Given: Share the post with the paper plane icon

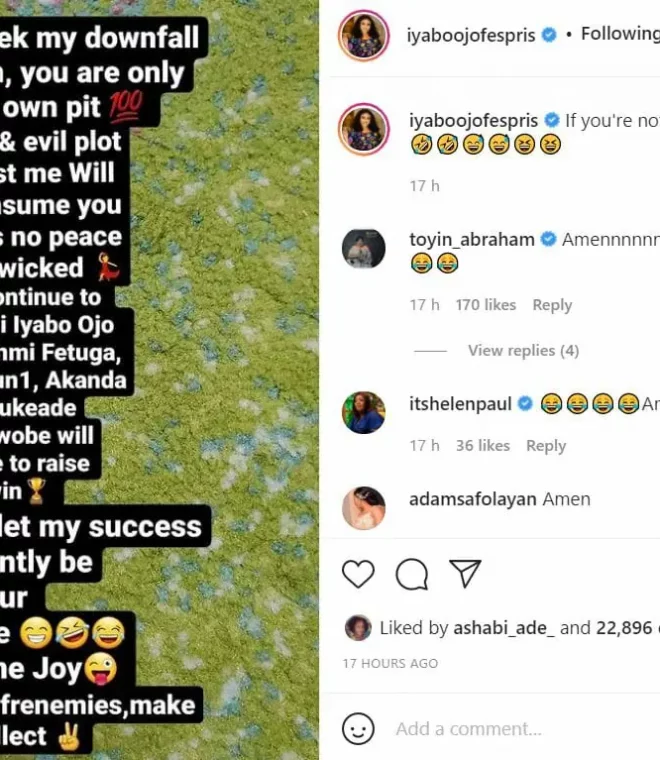Looking at the screenshot, I should click(x=465, y=573).
